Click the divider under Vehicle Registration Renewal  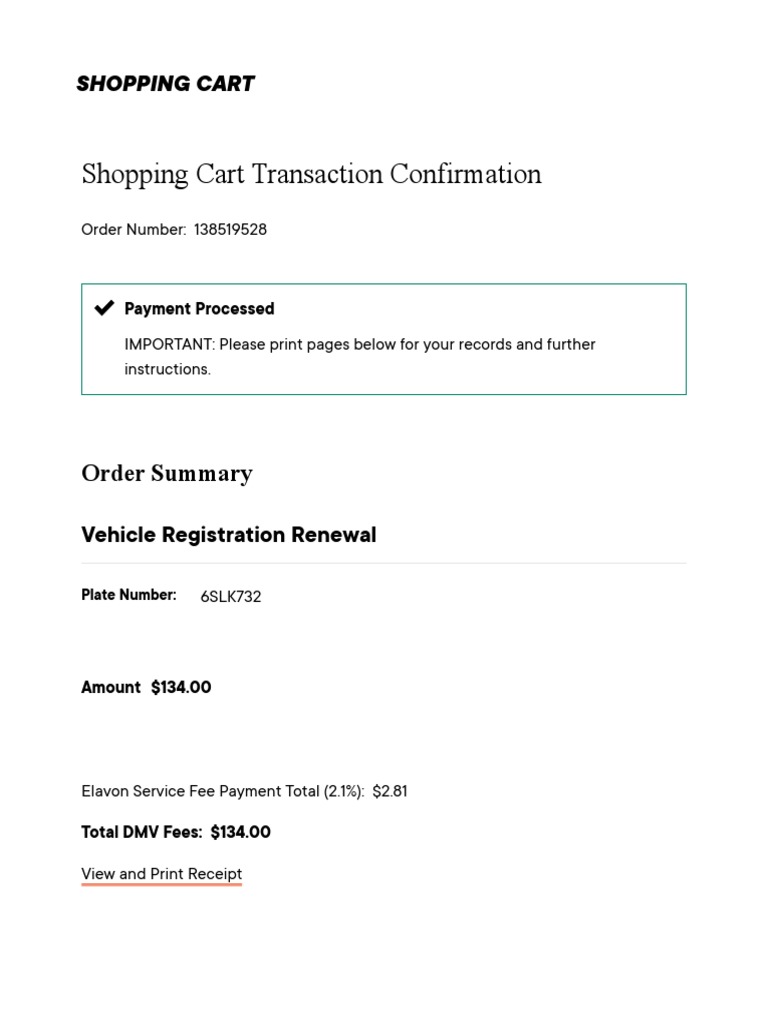(384, 563)
